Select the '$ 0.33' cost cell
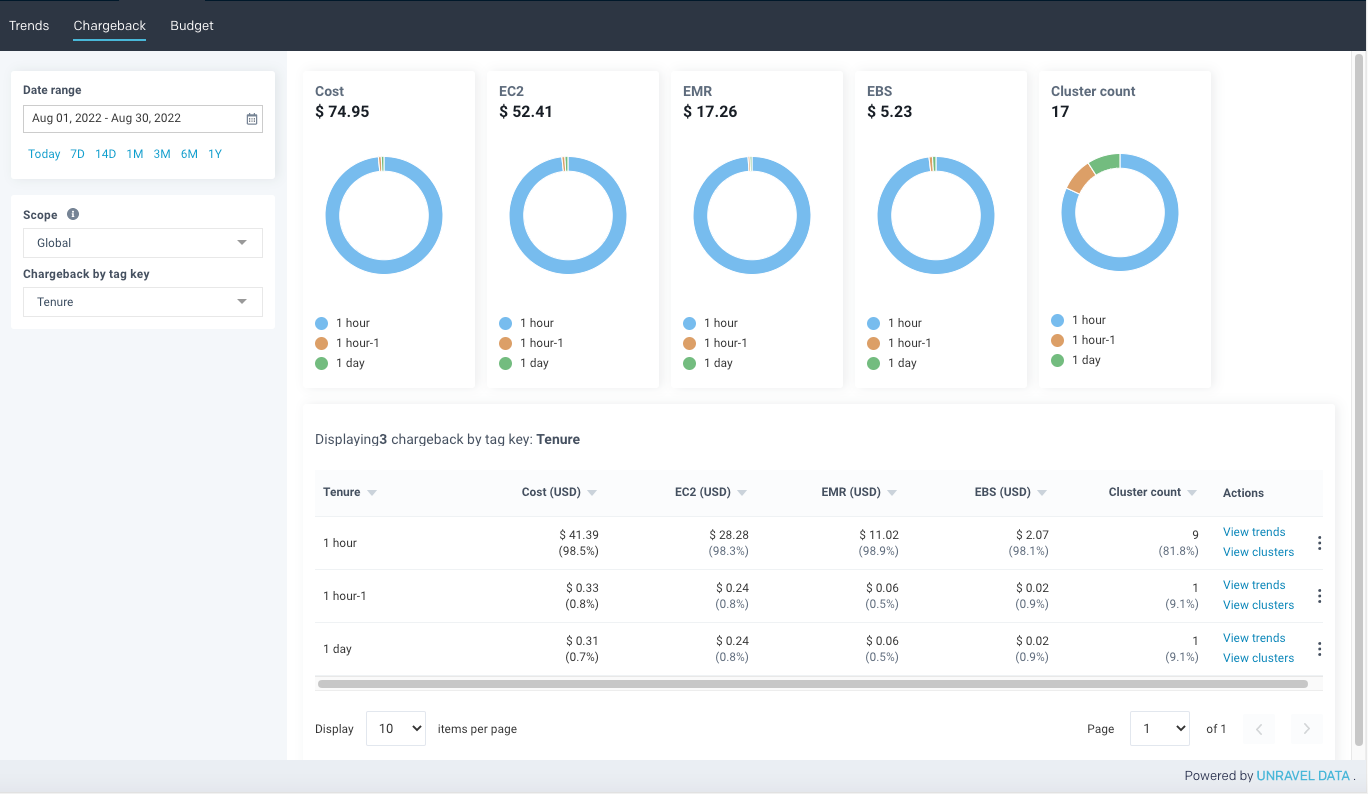The image size is (1368, 794). click(582, 588)
